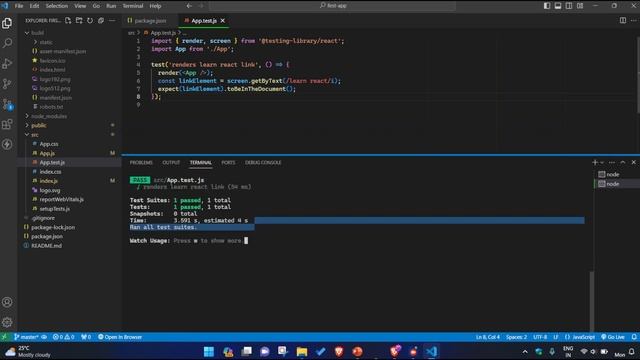Split the editor to the right
This screenshot has height=360, width=640.
click(622, 20)
